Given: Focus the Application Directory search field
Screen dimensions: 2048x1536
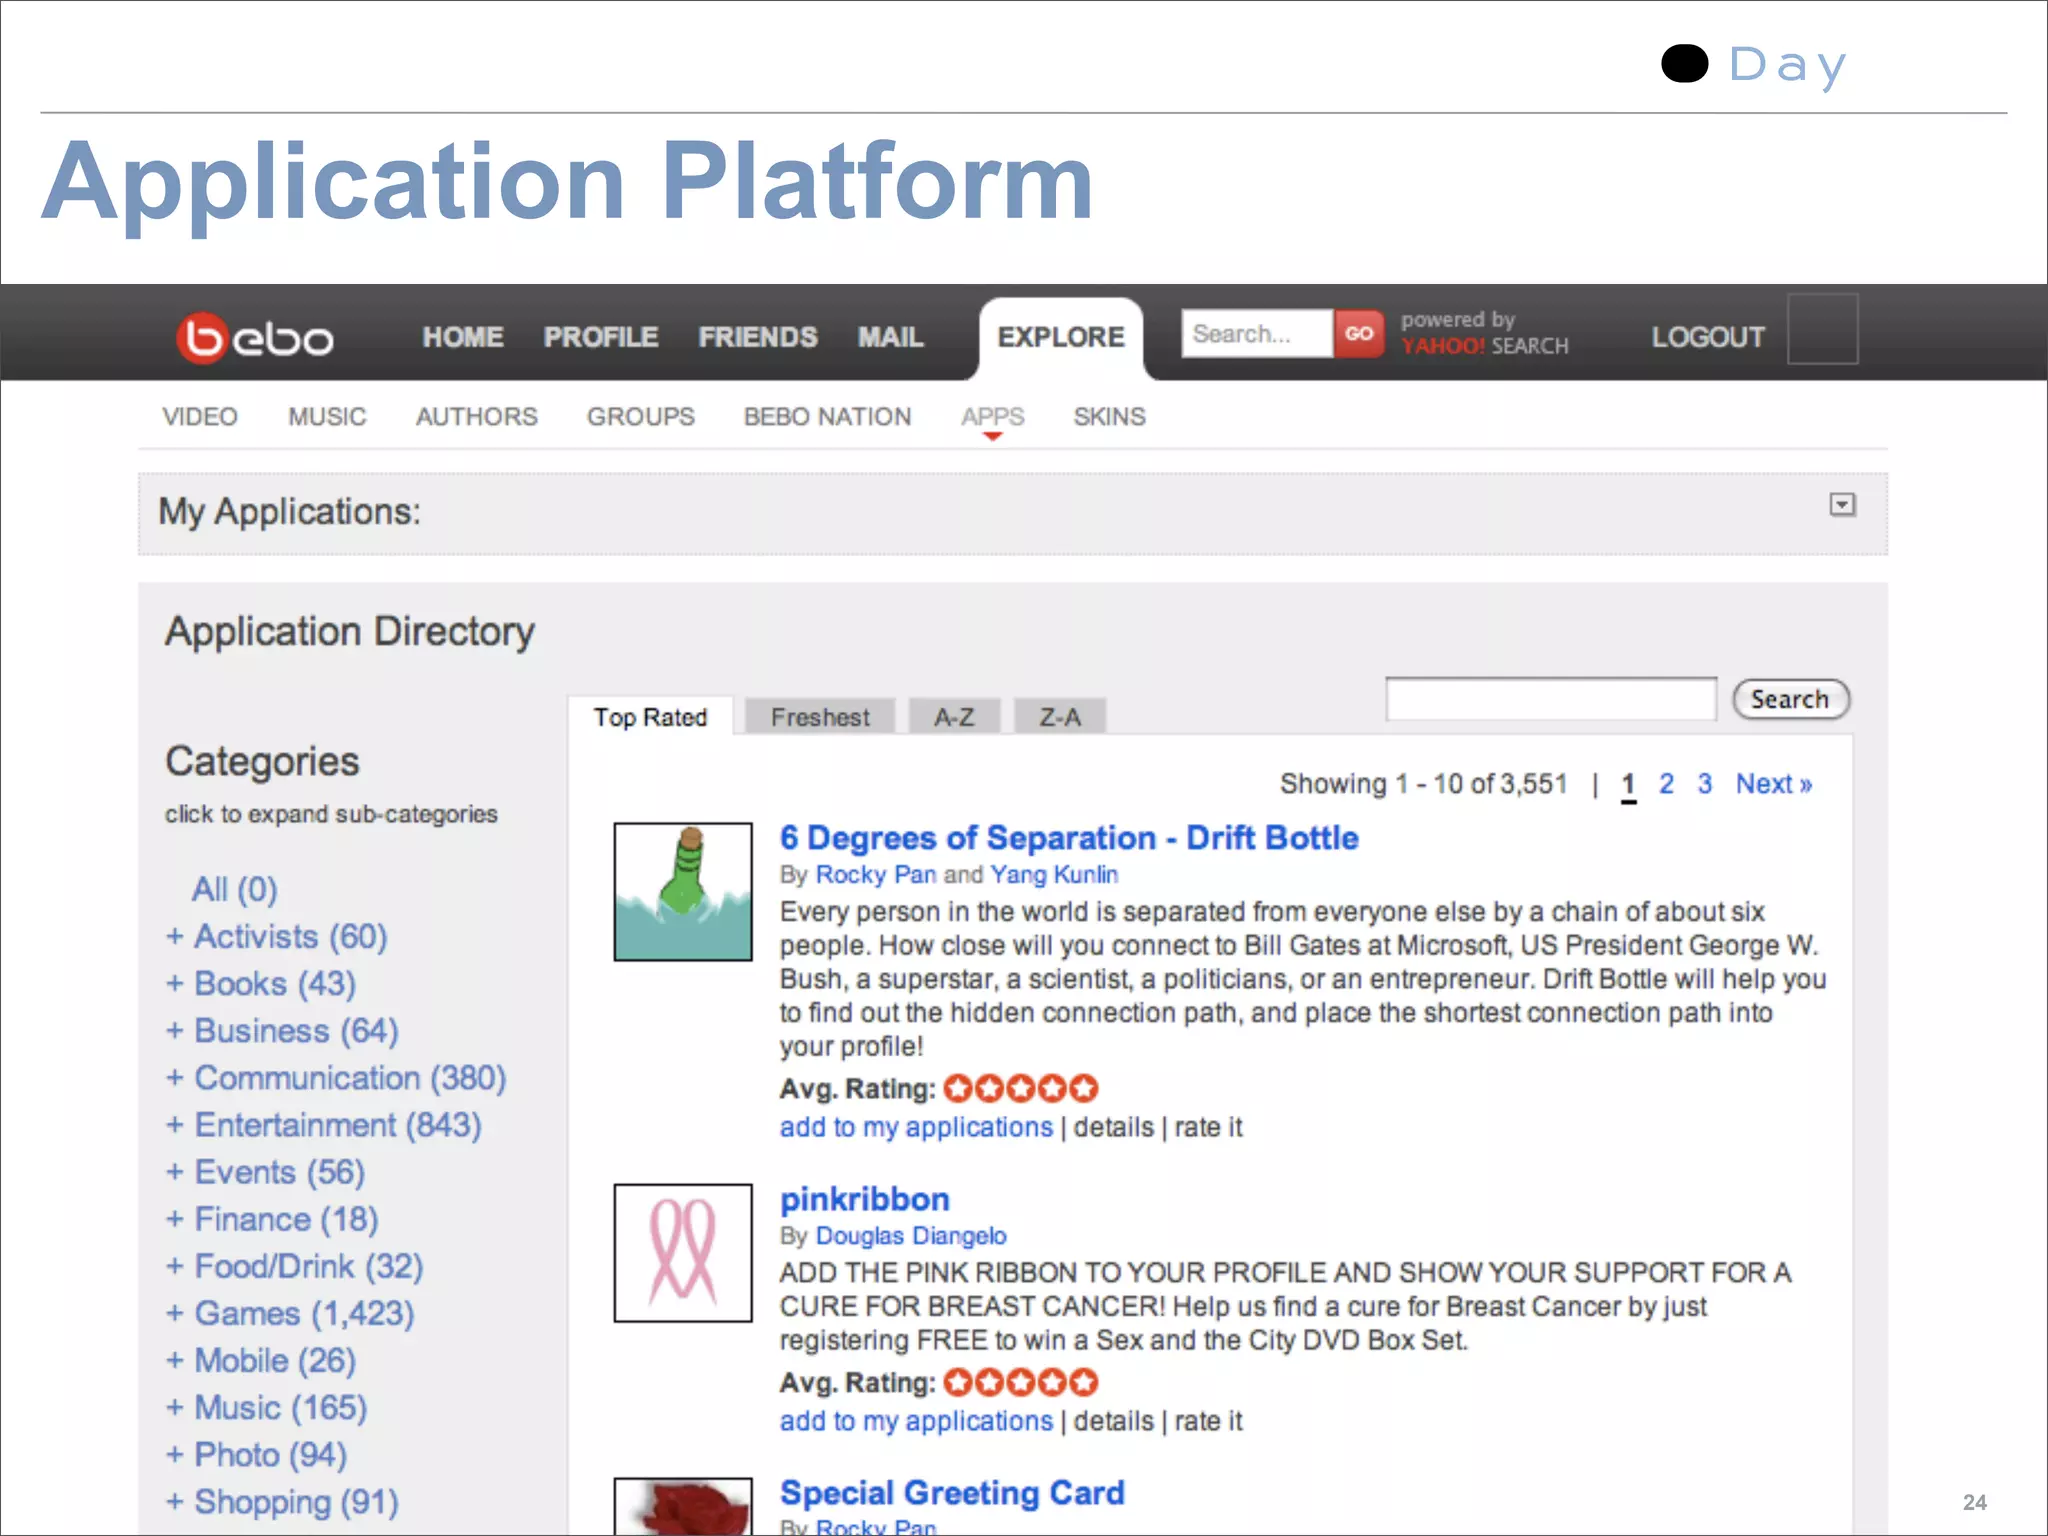Looking at the screenshot, I should click(1551, 698).
